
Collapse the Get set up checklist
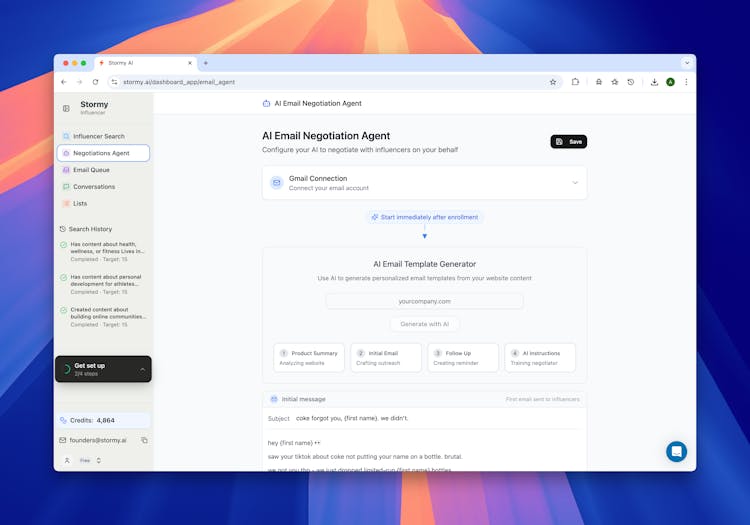coord(142,369)
